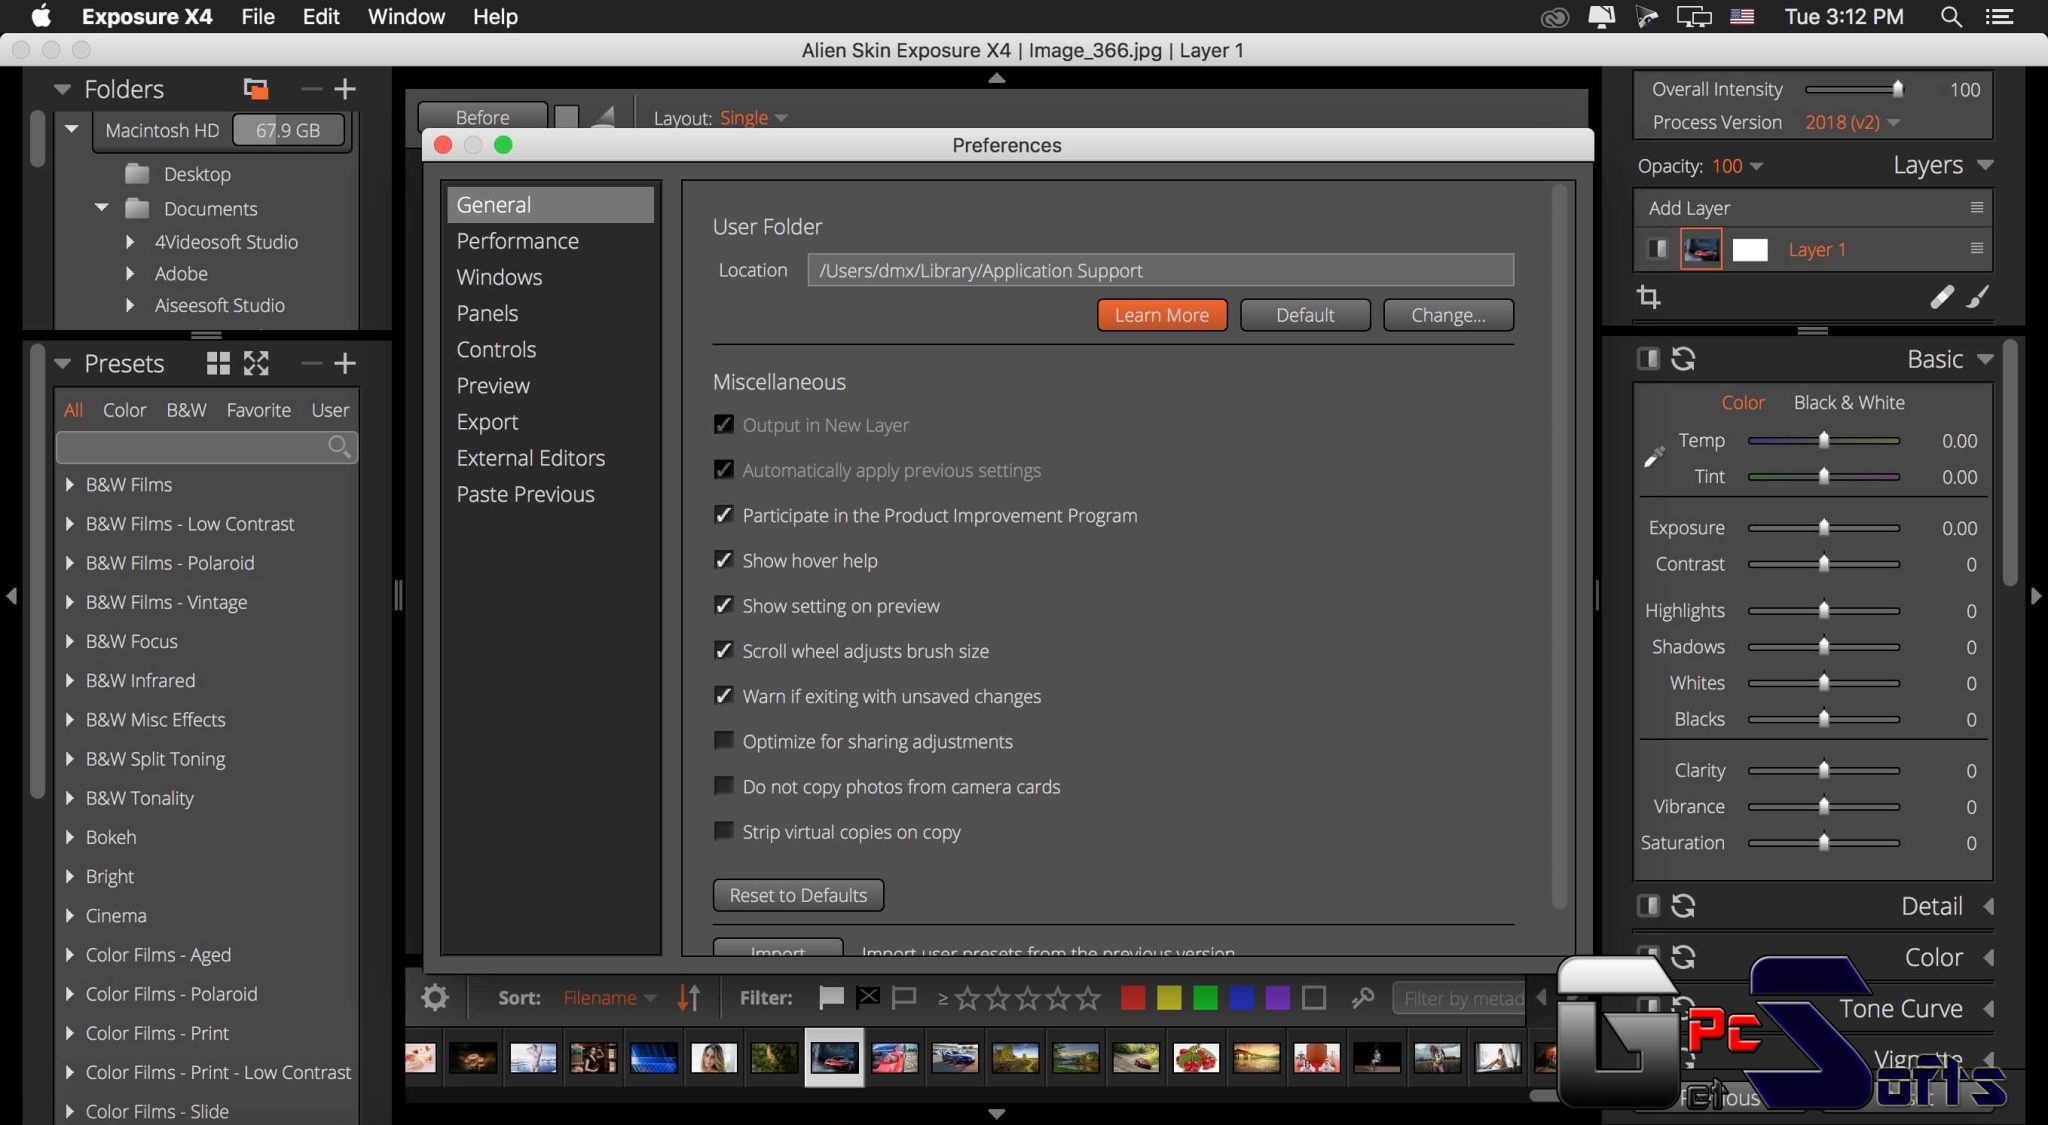
Task: Open the Layout Single dropdown
Action: (753, 118)
